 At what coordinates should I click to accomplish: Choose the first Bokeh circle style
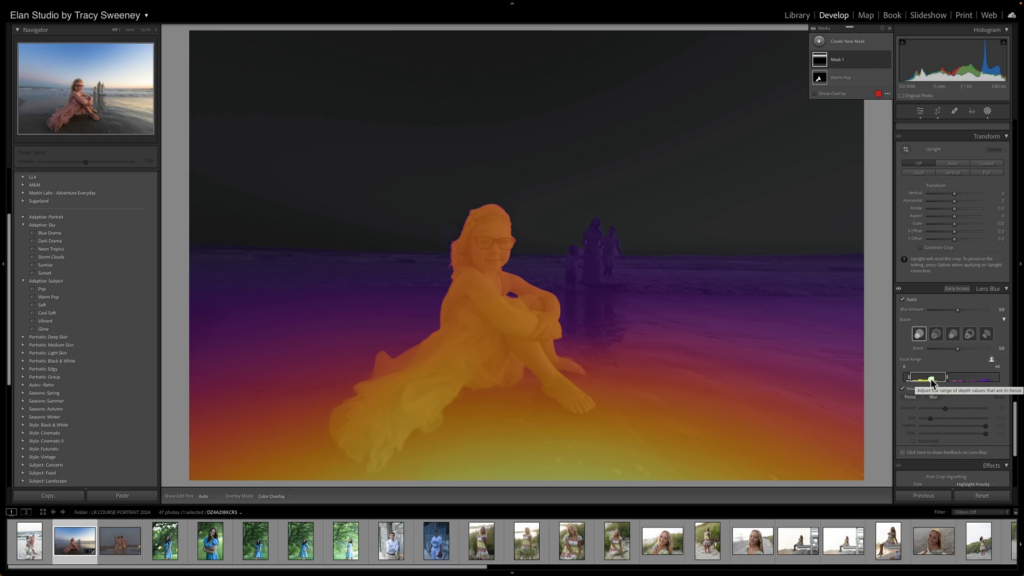tap(919, 334)
